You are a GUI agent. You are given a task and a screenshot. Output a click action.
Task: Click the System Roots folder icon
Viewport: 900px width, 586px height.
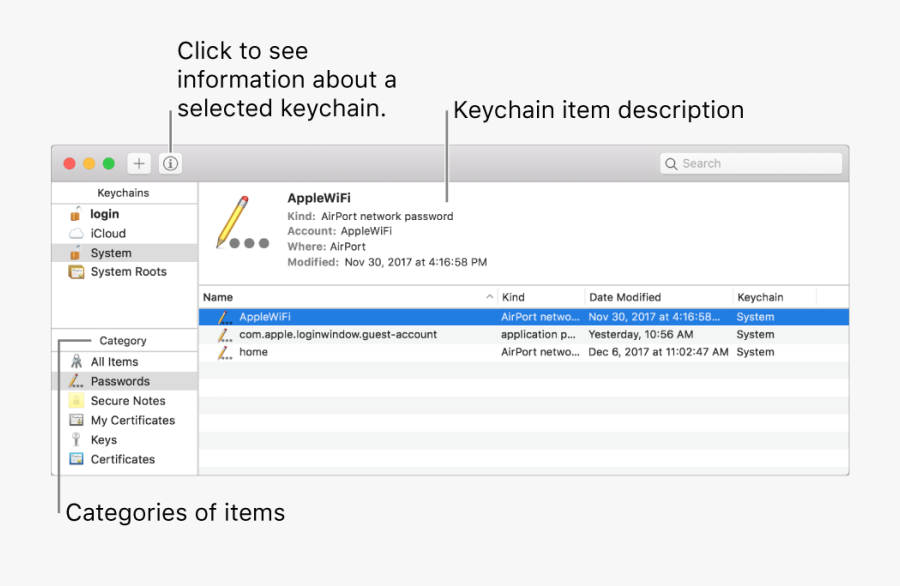click(x=76, y=272)
